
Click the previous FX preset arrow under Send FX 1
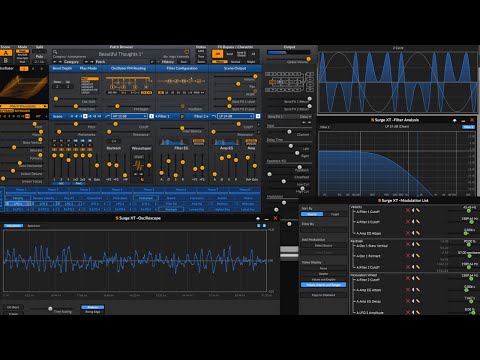[304, 122]
